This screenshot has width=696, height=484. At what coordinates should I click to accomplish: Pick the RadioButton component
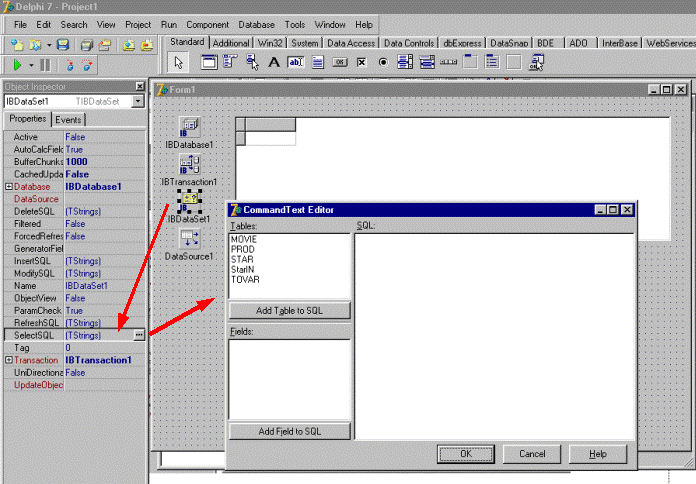pyautogui.click(x=383, y=62)
